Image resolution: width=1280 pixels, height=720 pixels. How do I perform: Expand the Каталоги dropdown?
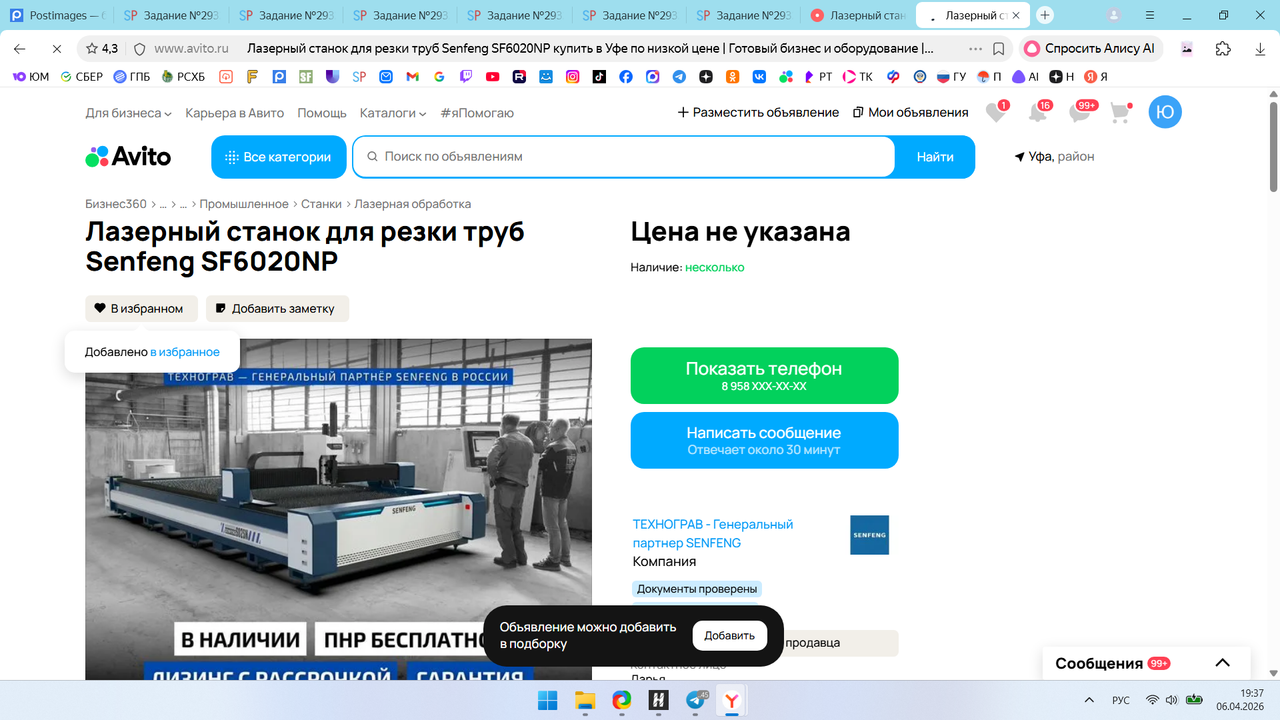[393, 113]
